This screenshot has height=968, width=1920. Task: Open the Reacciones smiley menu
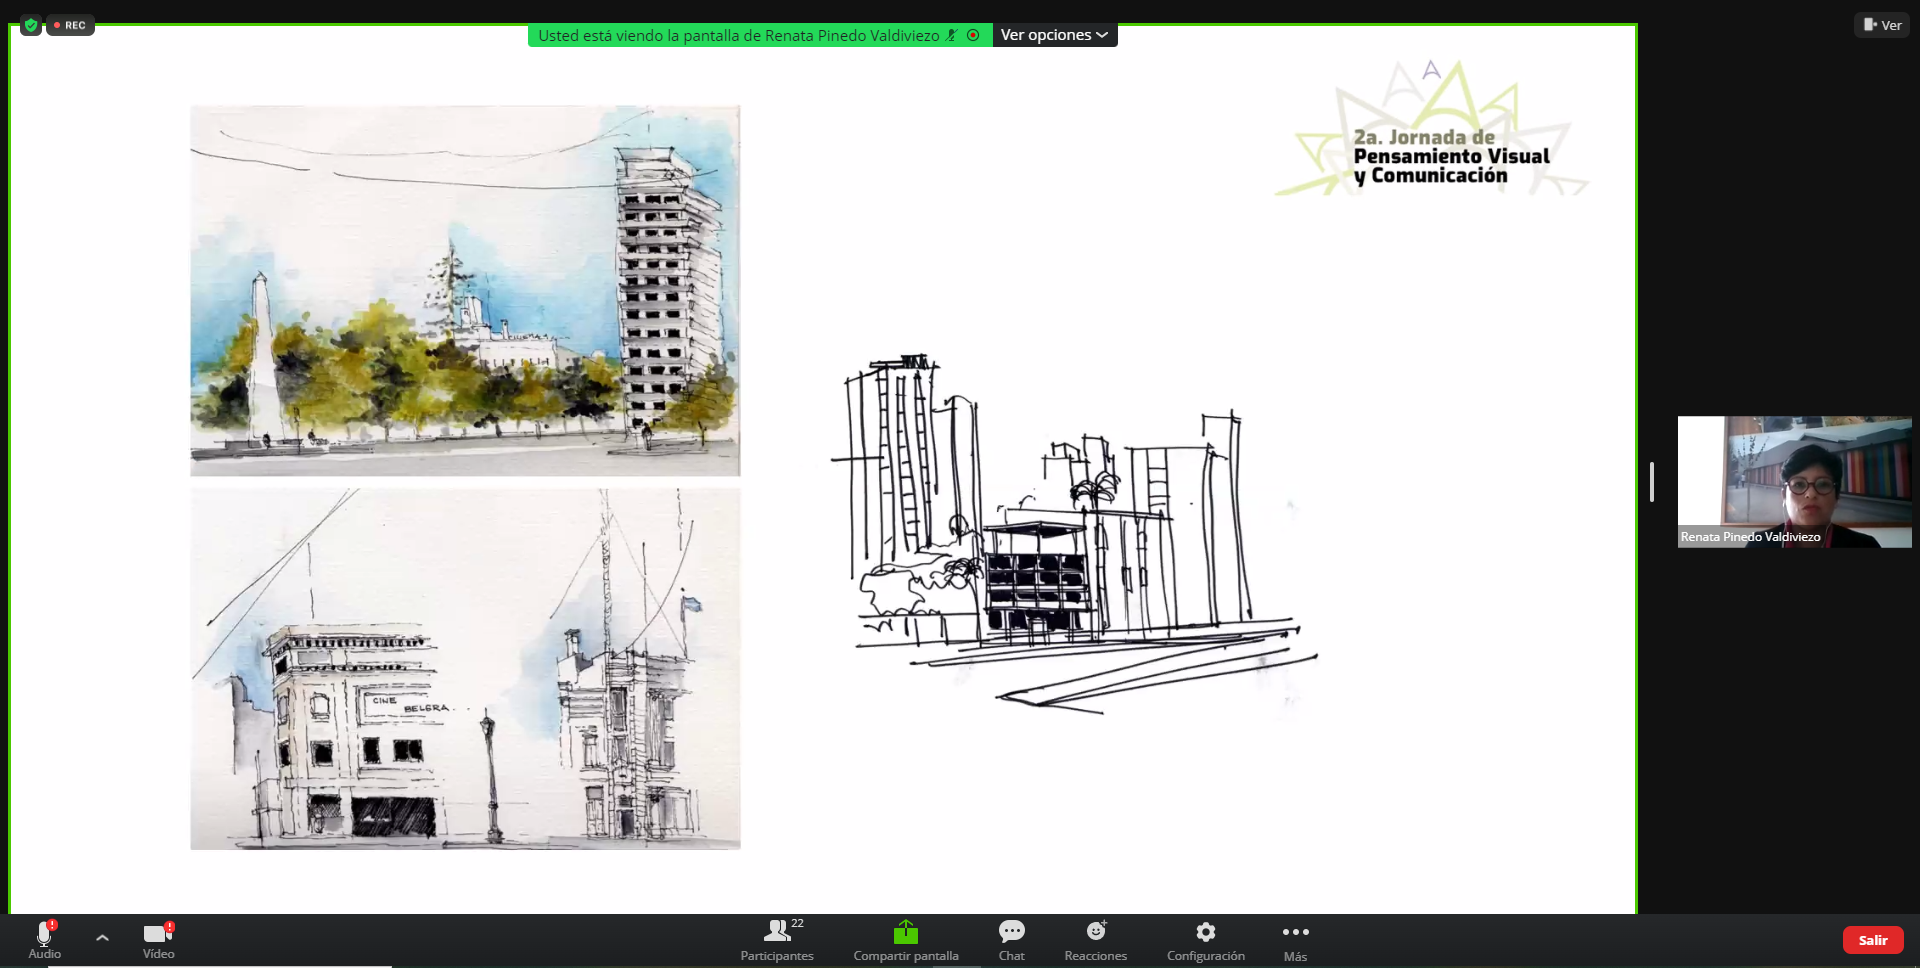(x=1096, y=941)
